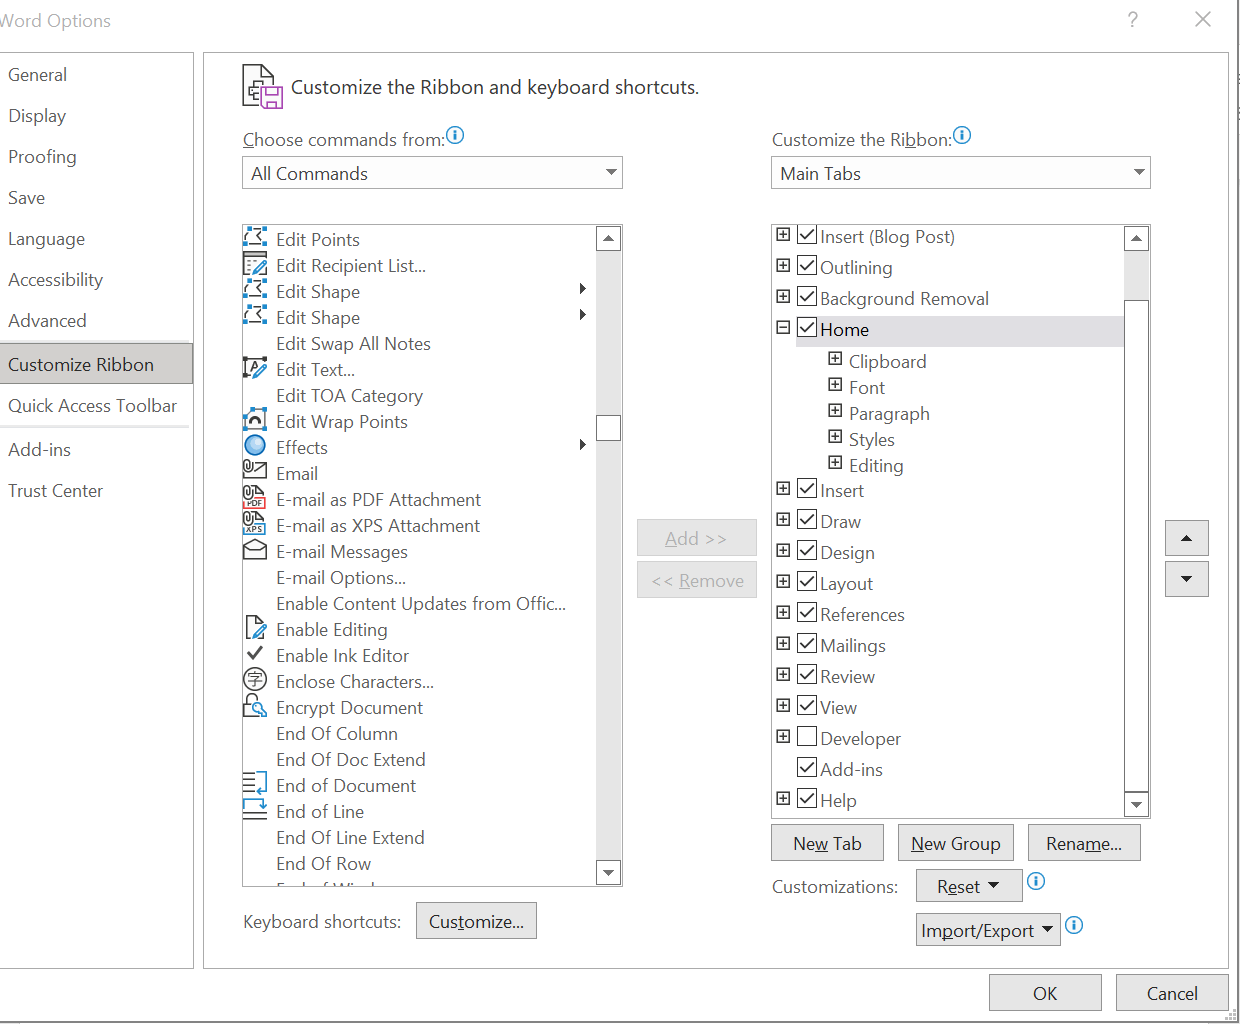This screenshot has height=1024, width=1240.
Task: Select Quick Access Toolbar category
Action: 96,406
